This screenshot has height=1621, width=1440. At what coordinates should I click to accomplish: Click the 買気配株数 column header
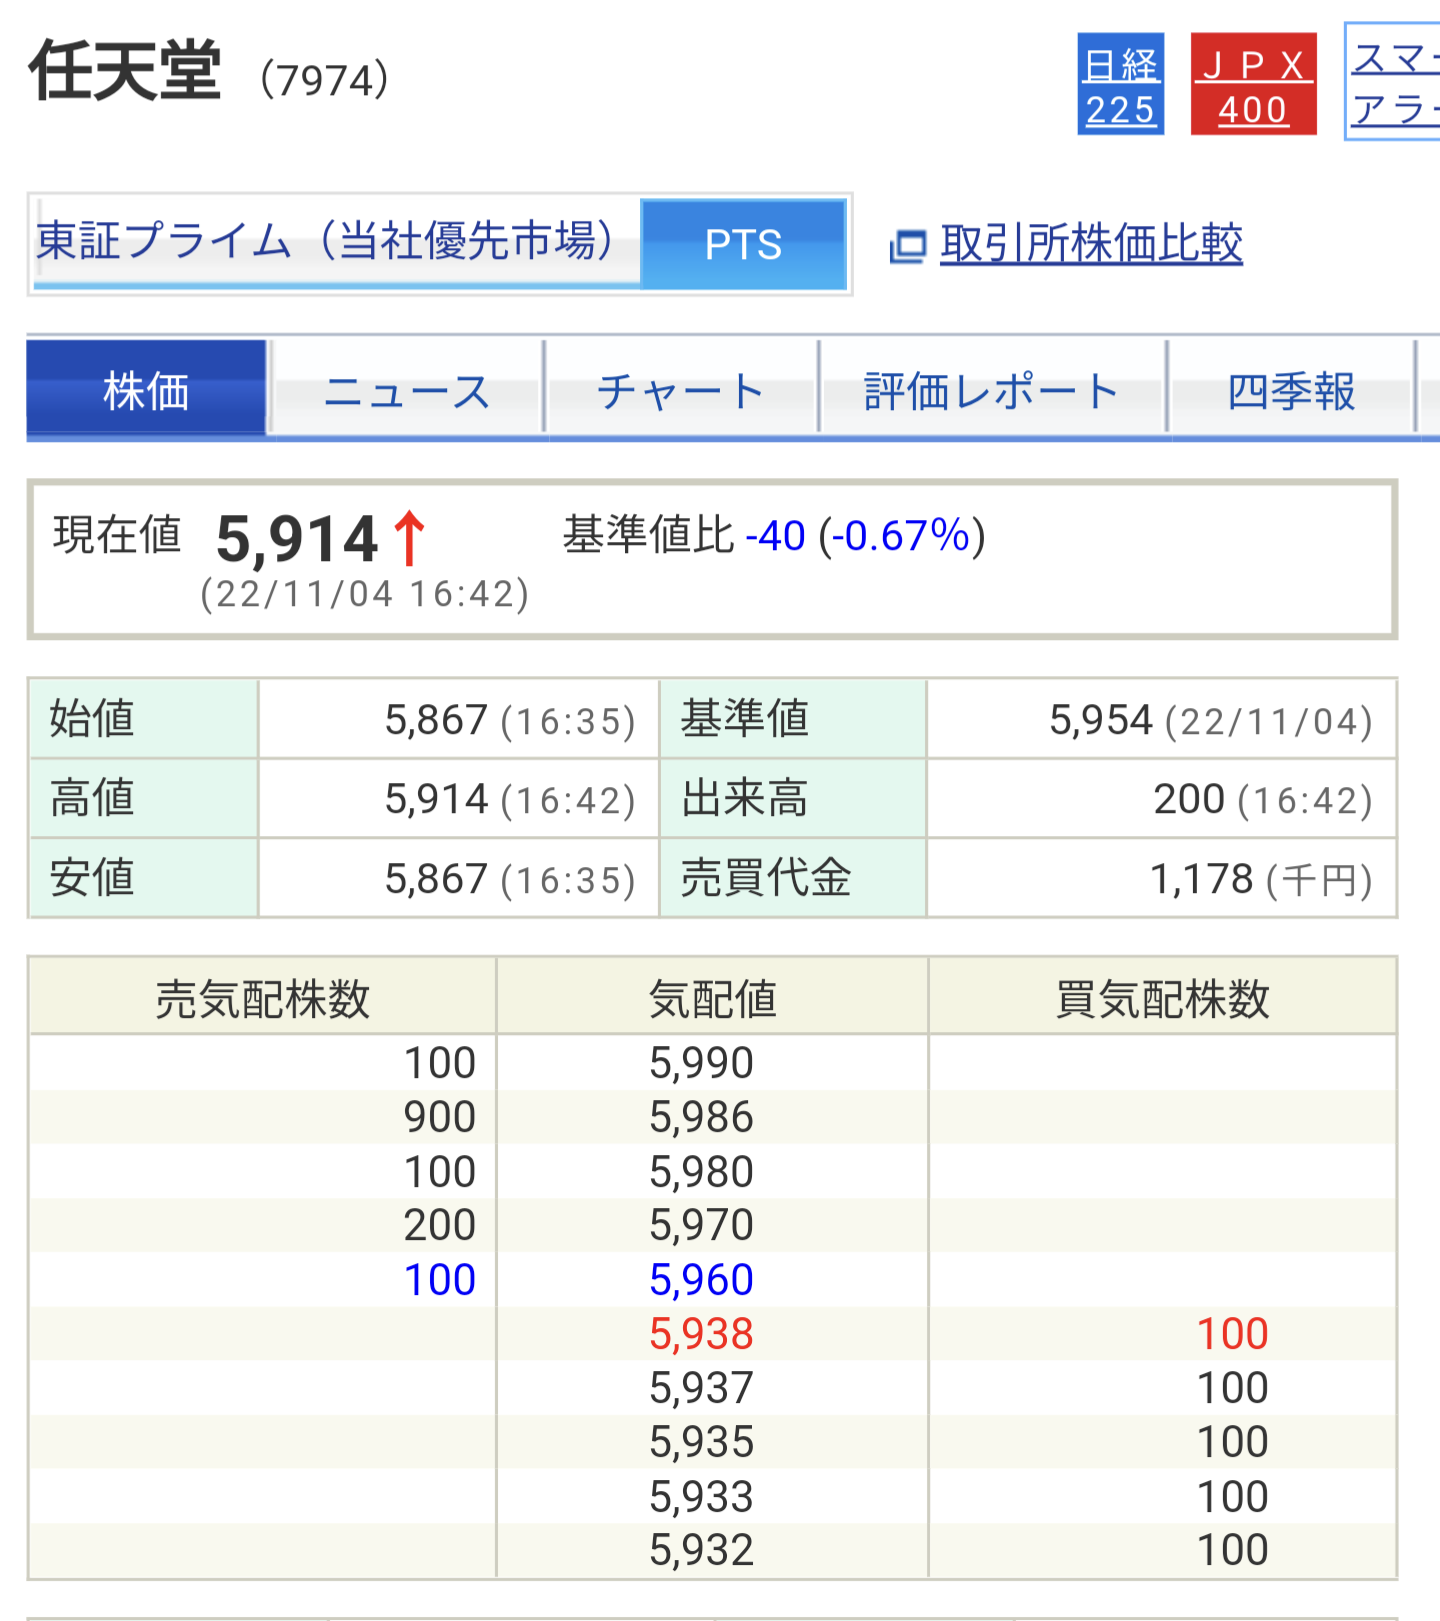1162,997
